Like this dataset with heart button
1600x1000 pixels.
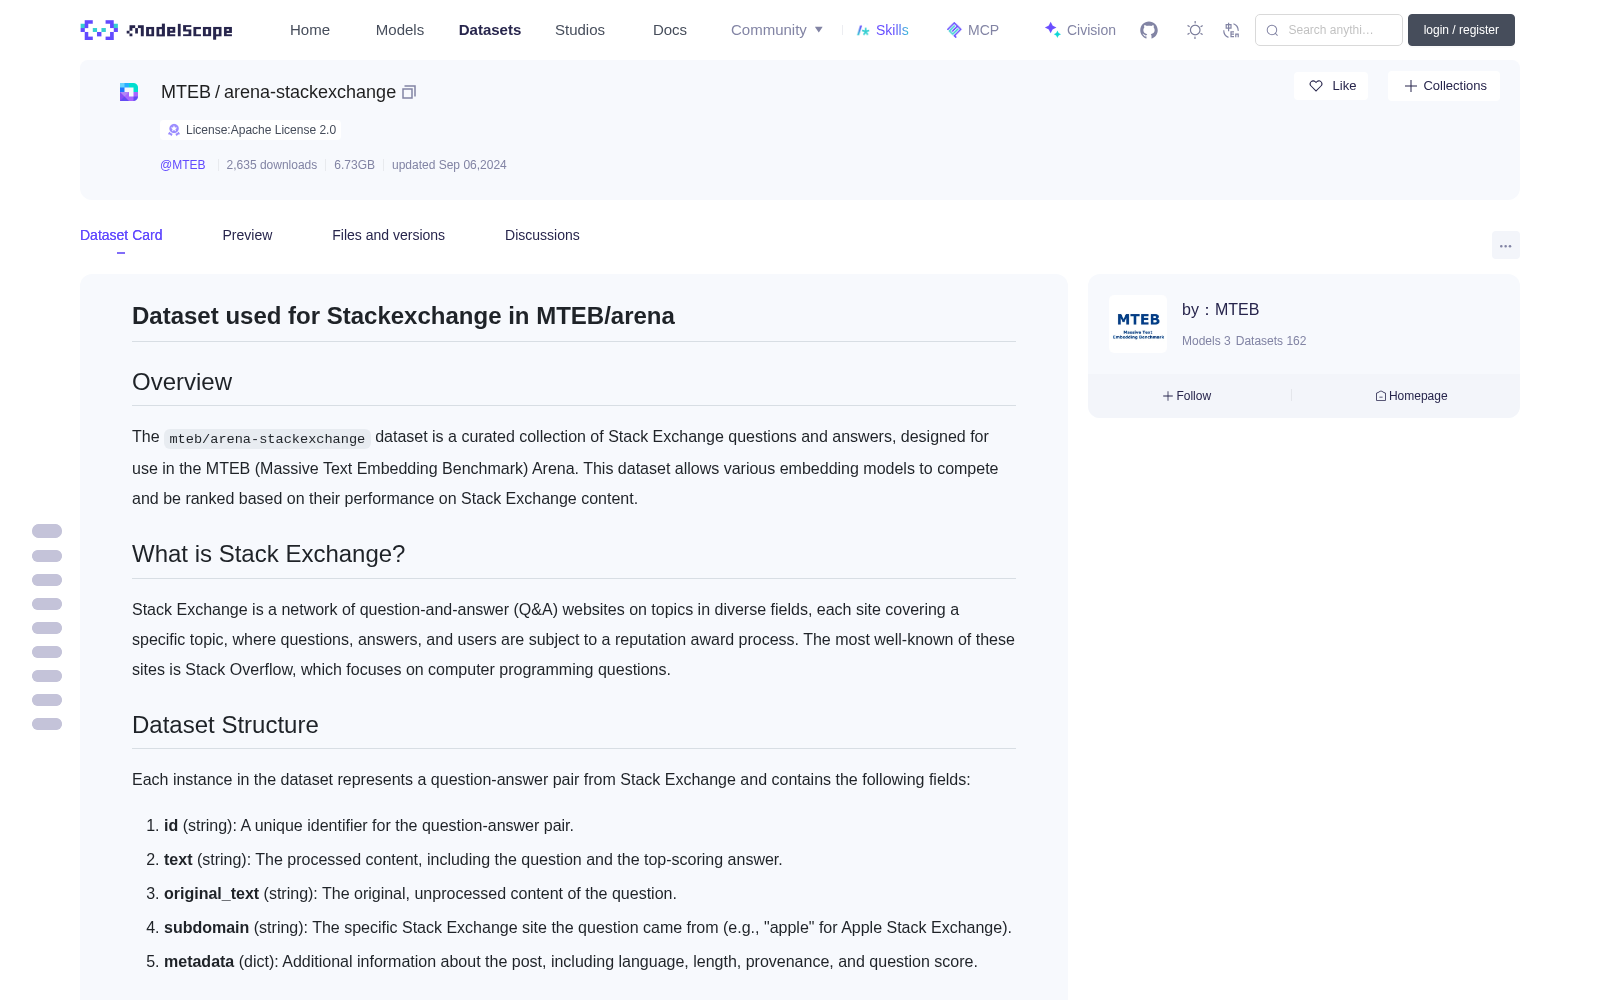1331,86
